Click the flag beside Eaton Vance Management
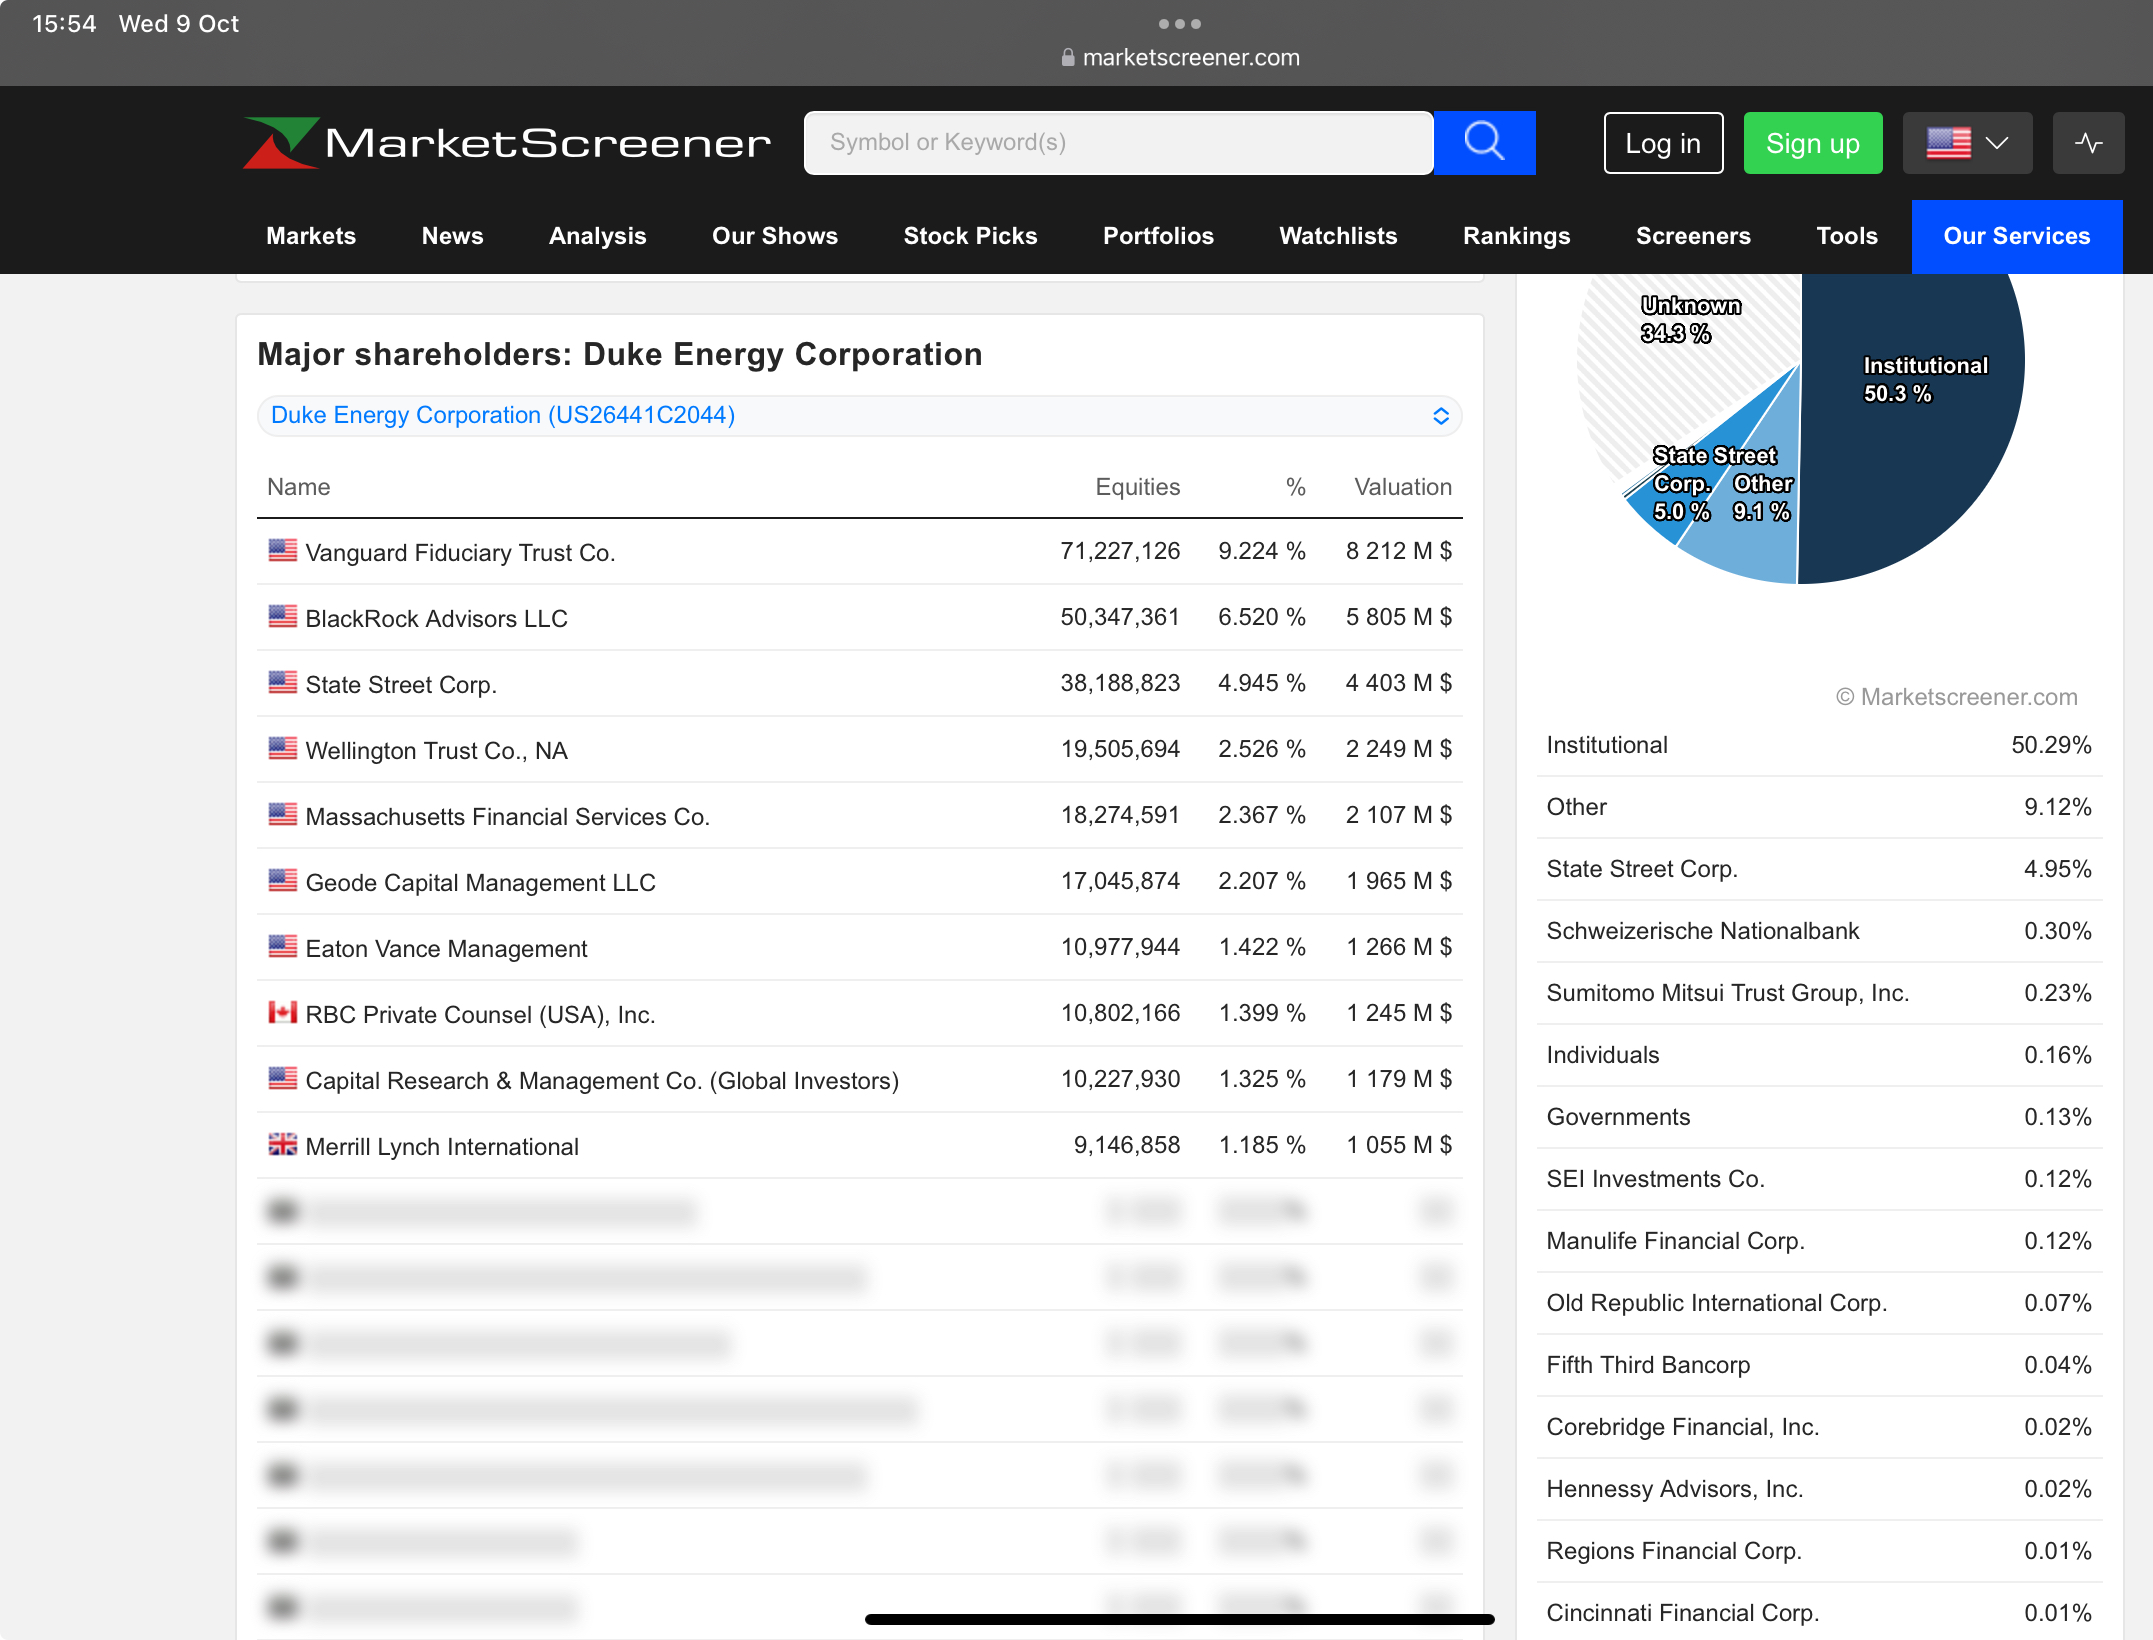 coord(283,946)
